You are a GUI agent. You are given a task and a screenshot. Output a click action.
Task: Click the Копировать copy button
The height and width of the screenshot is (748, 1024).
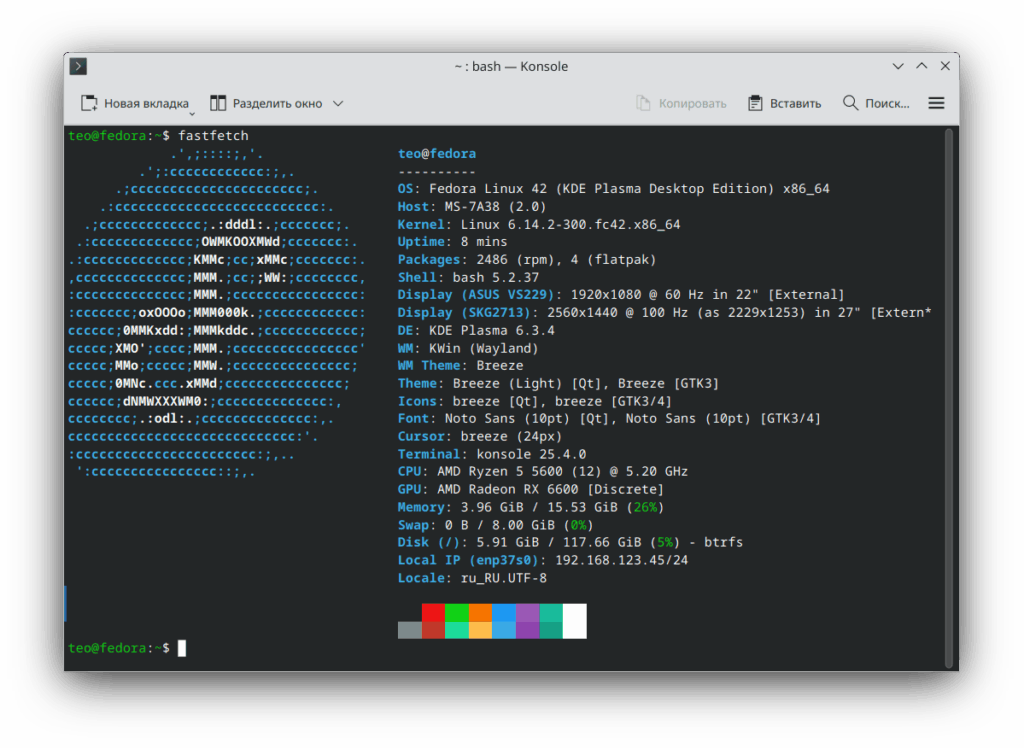coord(681,103)
